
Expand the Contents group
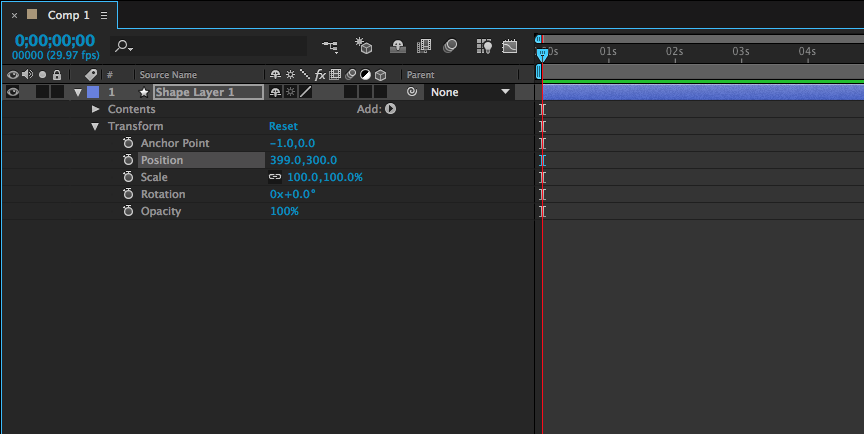click(x=96, y=109)
